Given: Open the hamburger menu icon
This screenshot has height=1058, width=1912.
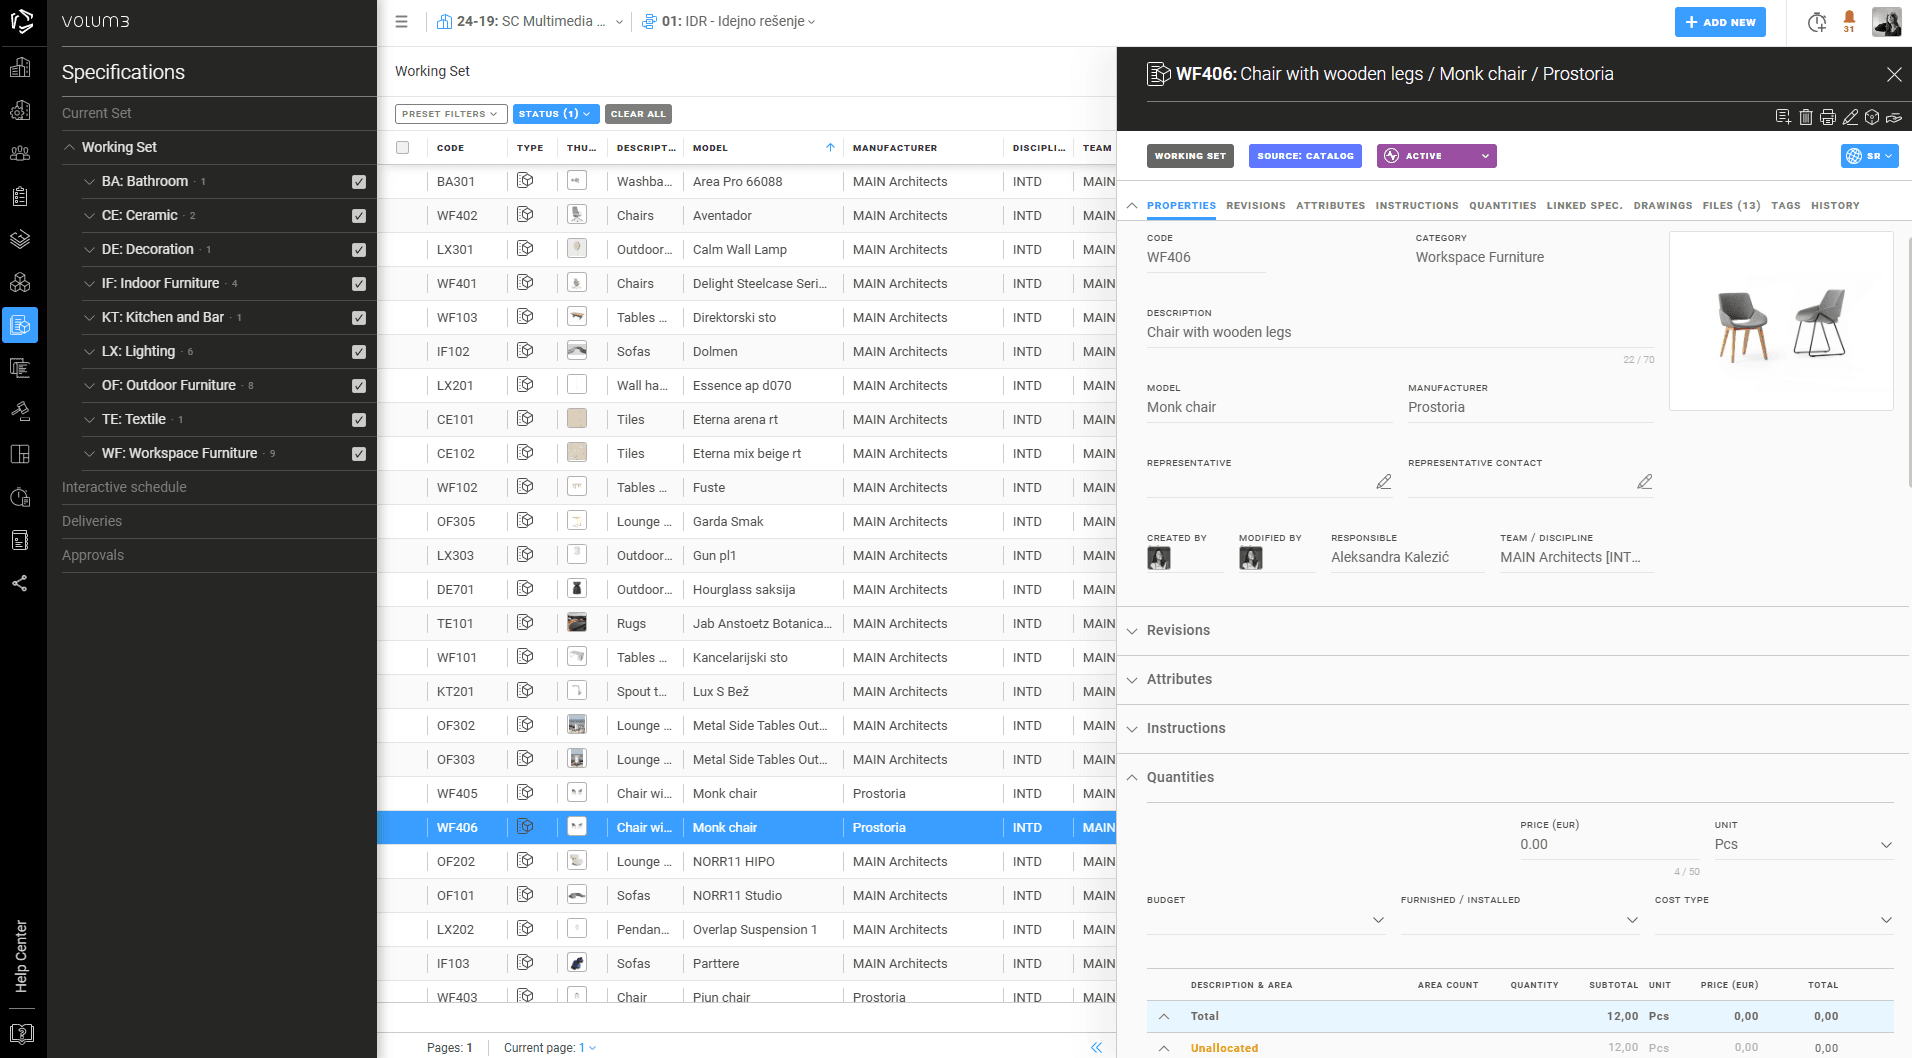Looking at the screenshot, I should pyautogui.click(x=401, y=21).
